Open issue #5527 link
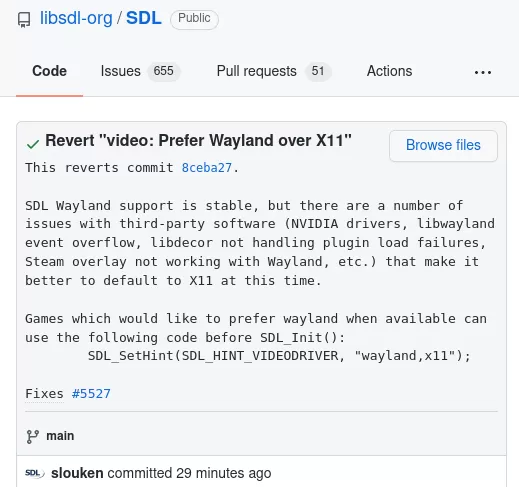519x487 pixels. (x=91, y=394)
